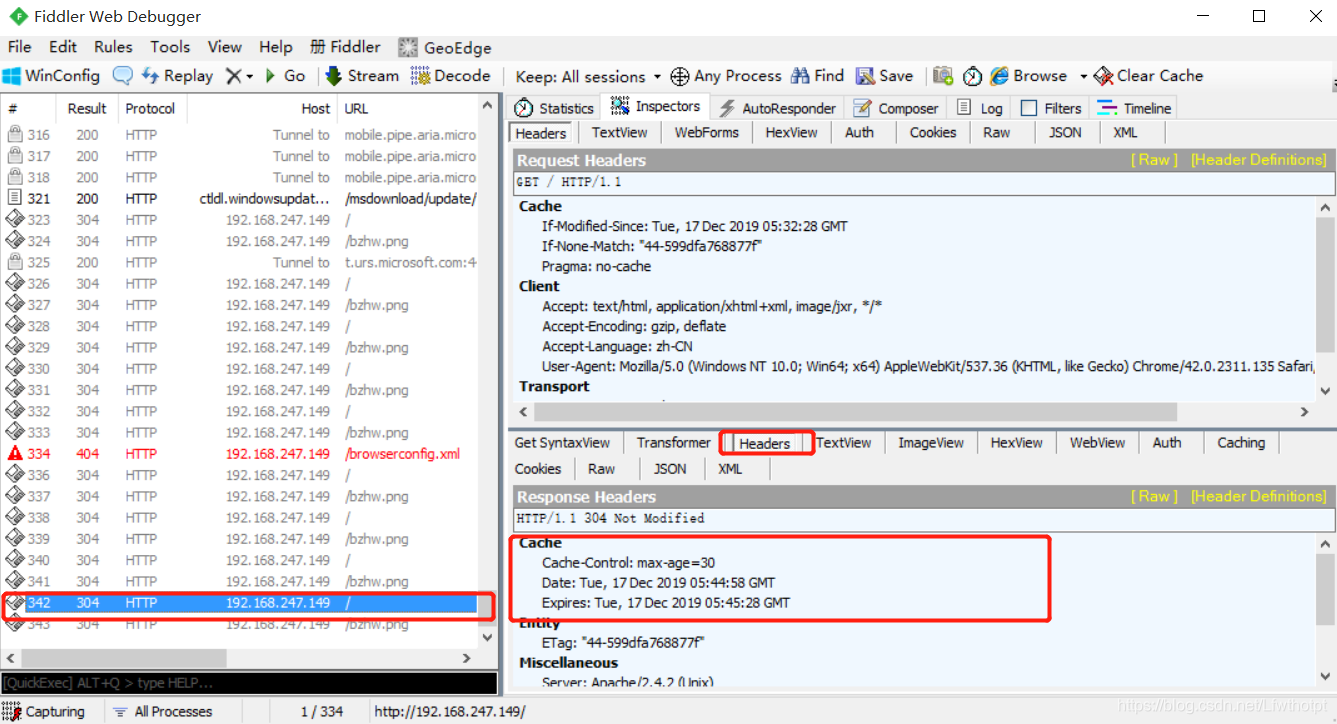Click the camera screenshot icon
Screen dimensions: 1337x724
point(943,76)
